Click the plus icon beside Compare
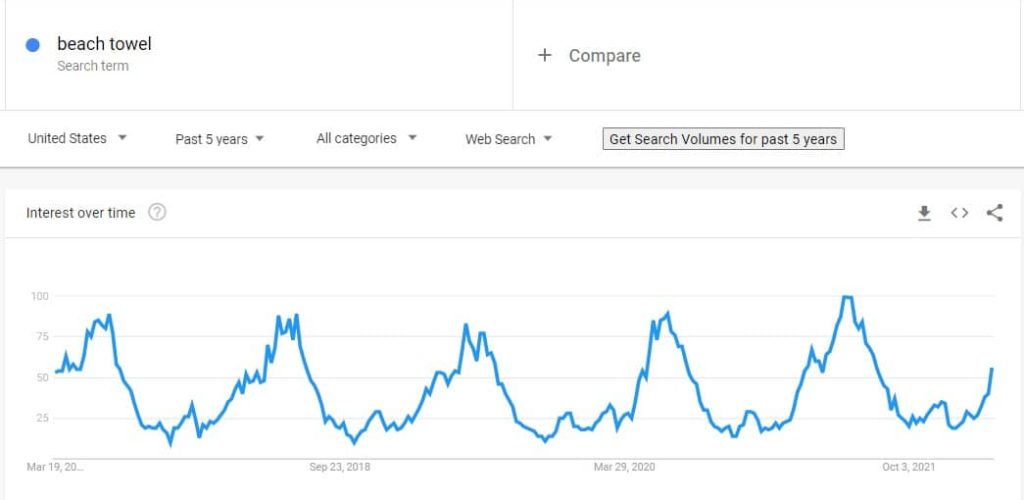Viewport: 1024px width, 500px height. (545, 55)
